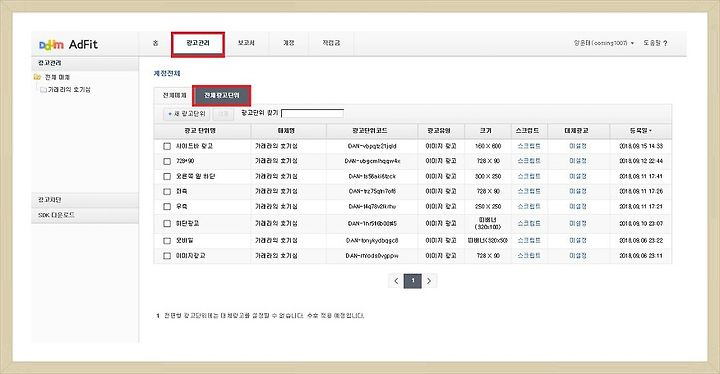The image size is (720, 374).
Task: Go to previous page with left arrow
Action: 396,281
